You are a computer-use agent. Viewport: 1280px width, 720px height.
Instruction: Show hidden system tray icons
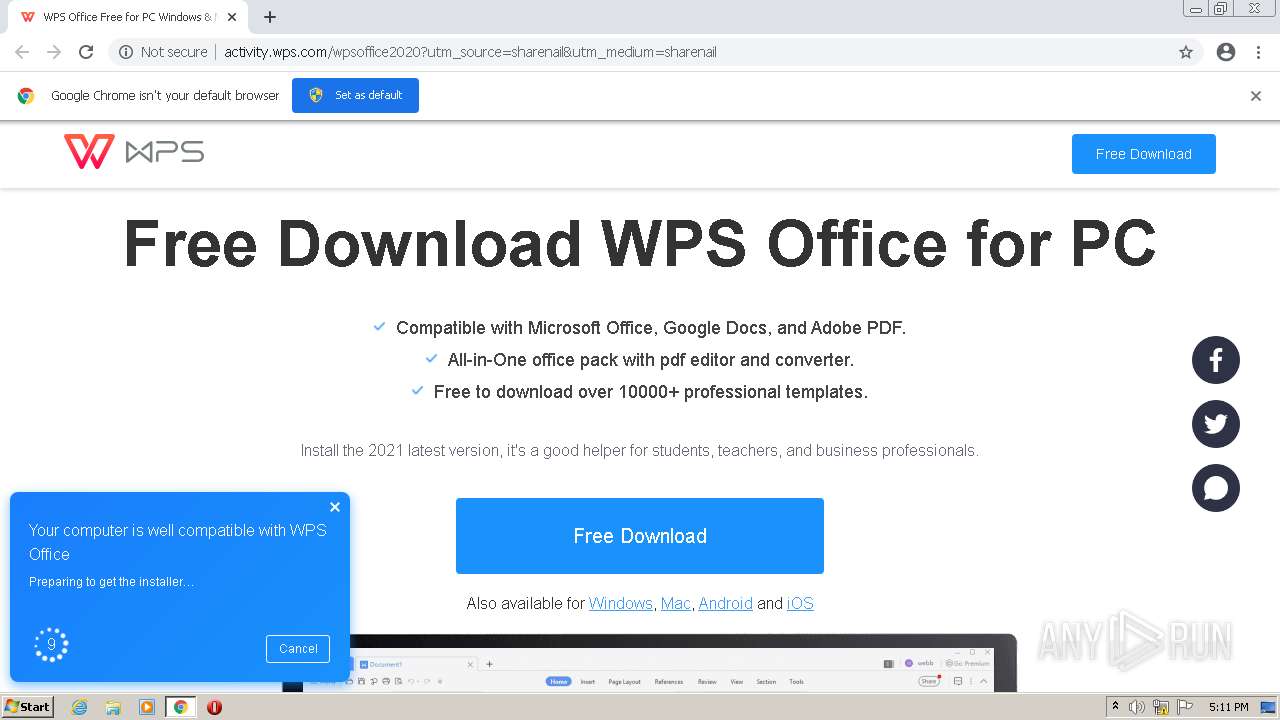pyautogui.click(x=1115, y=707)
